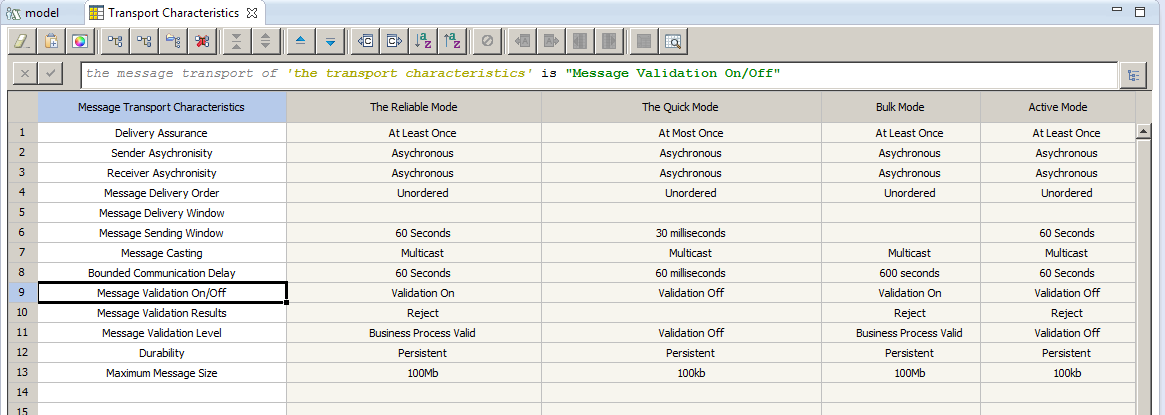
Task: Click the greyed grid left-triangle icon
Action: 580,42
